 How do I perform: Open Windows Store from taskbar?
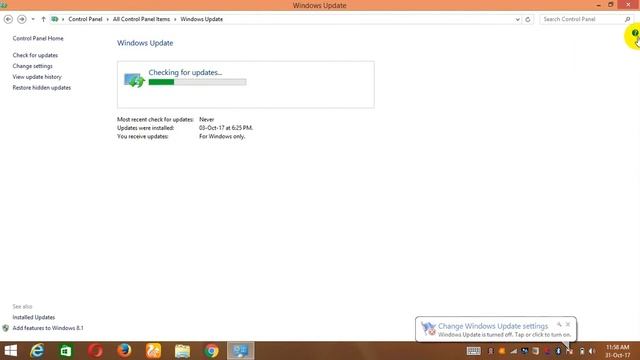66,351
